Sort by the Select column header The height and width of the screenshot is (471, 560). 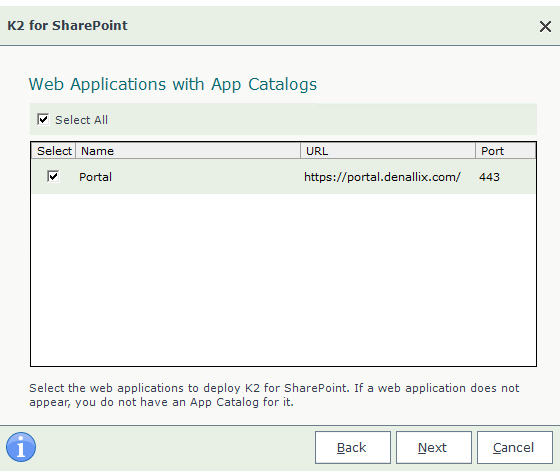(x=54, y=151)
